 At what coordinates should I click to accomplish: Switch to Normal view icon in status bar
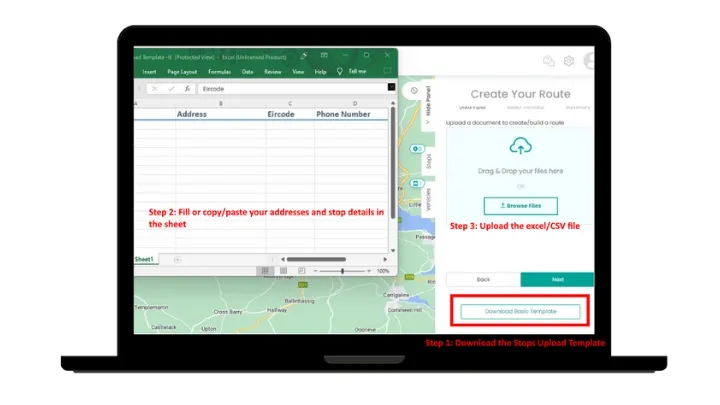coord(265,271)
